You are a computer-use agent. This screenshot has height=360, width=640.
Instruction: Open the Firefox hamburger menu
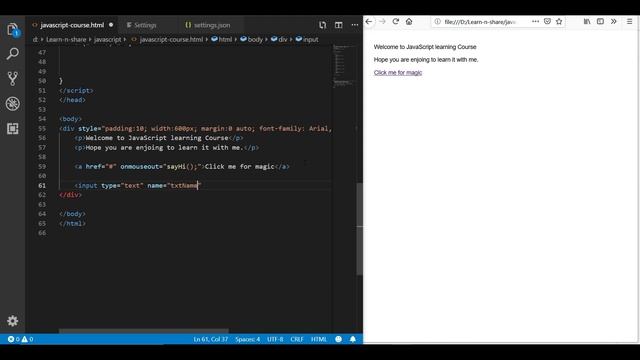pyautogui.click(x=629, y=22)
